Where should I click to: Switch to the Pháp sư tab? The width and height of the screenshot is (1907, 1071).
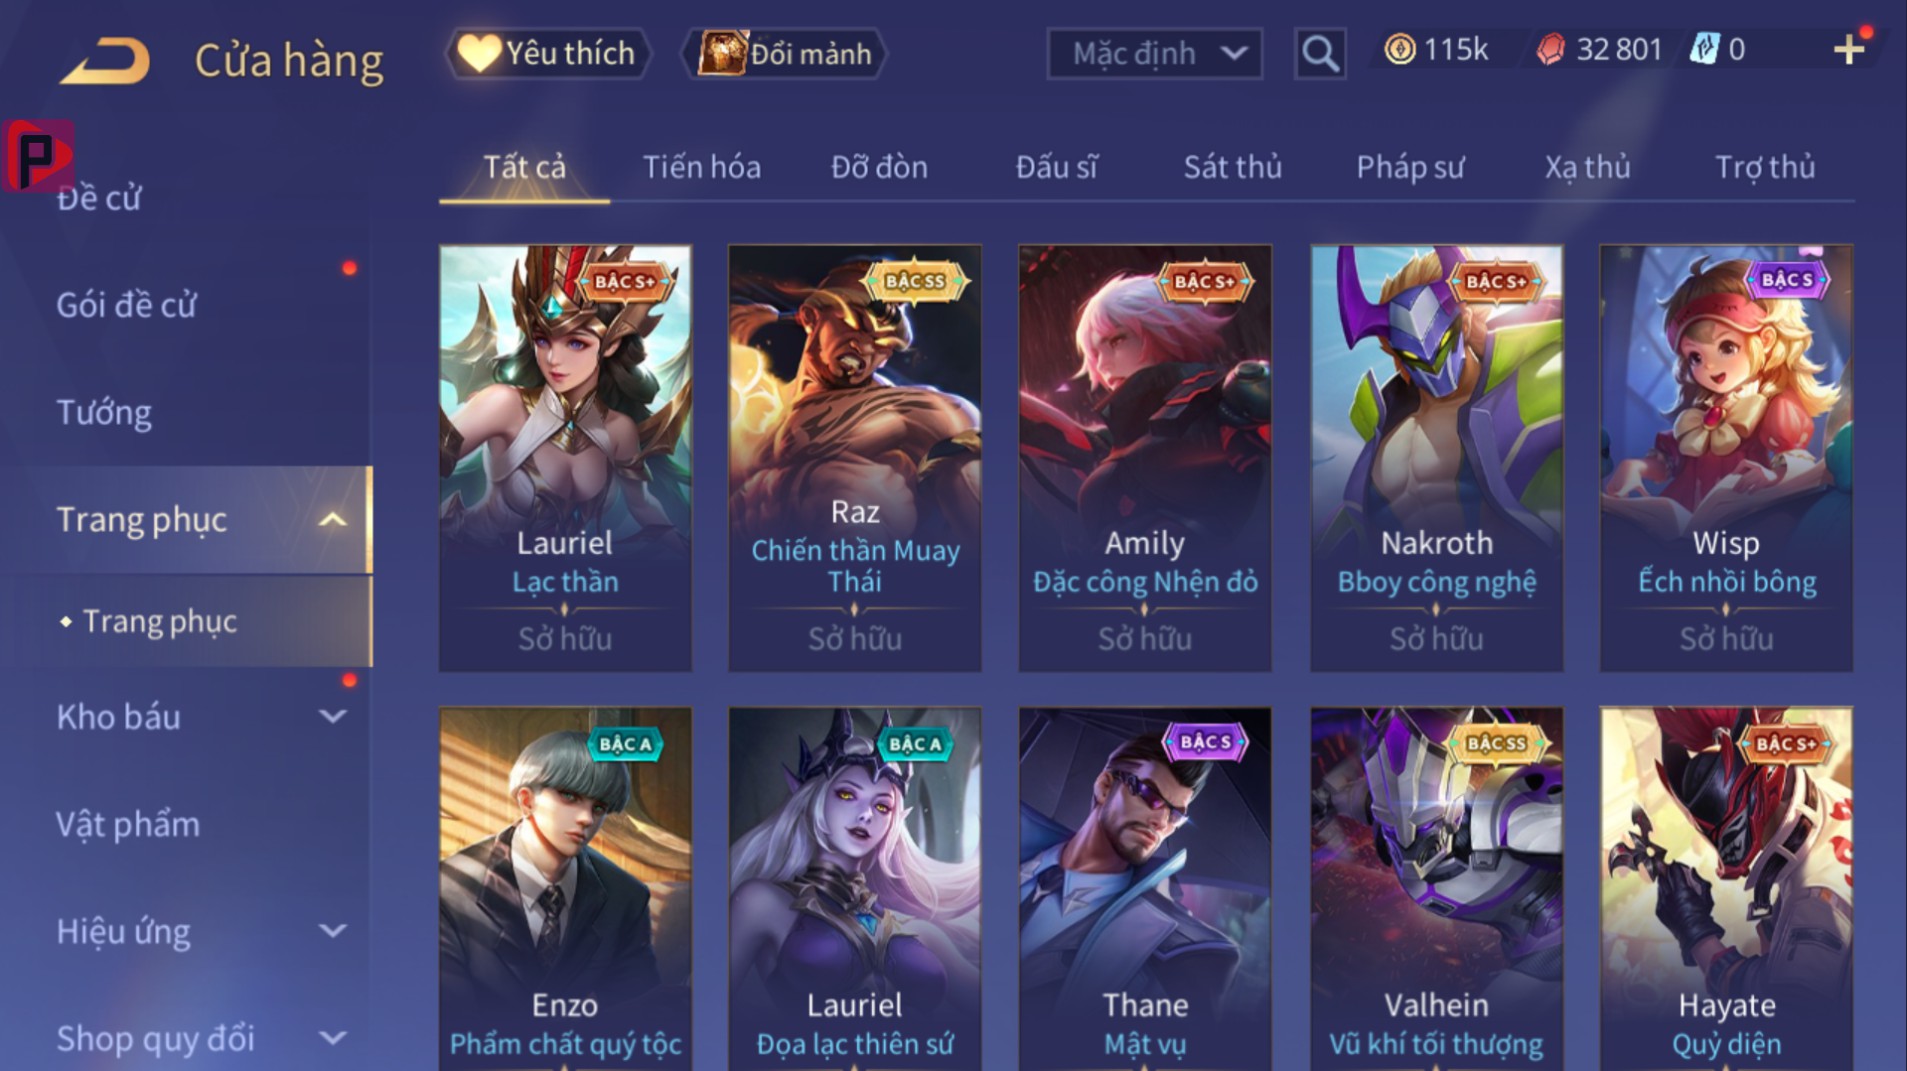click(x=1410, y=167)
